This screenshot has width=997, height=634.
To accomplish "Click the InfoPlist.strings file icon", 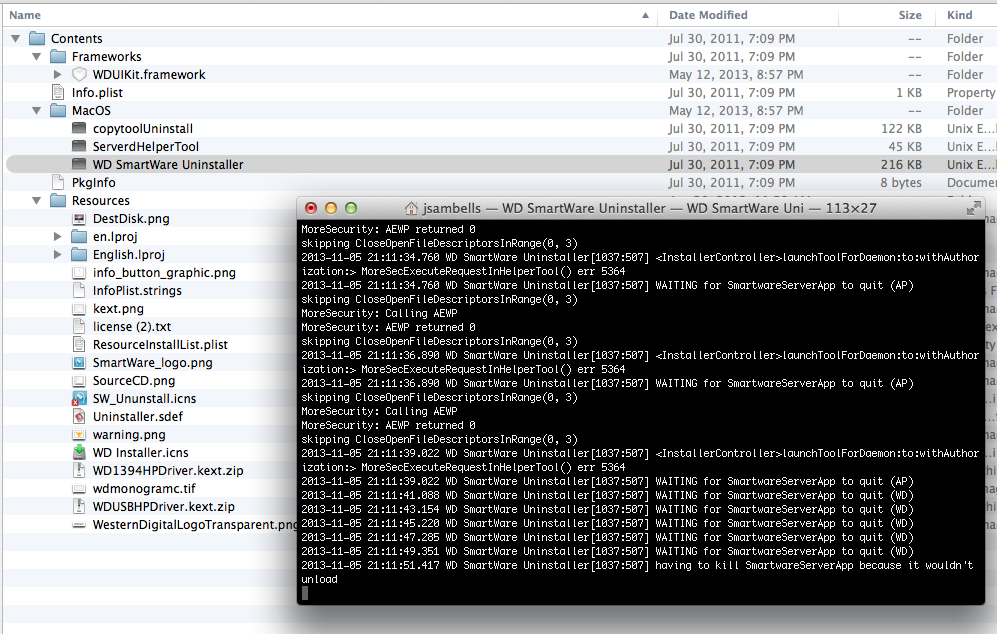I will coord(79,291).
